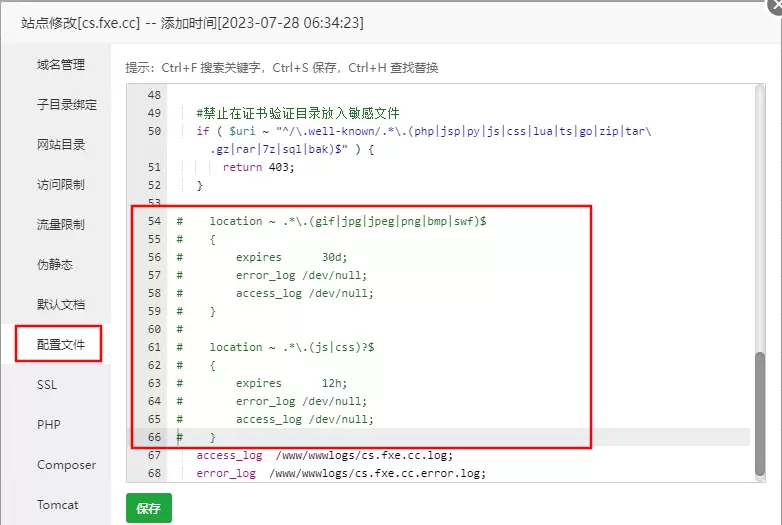This screenshot has width=782, height=525.
Task: Switch to the PHP tab
Action: click(49, 424)
